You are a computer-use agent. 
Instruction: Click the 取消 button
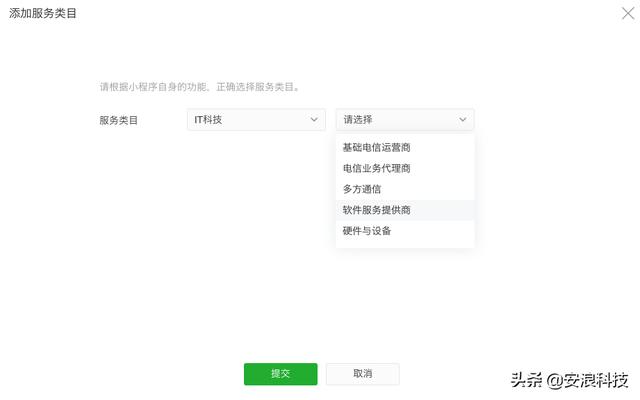pyautogui.click(x=362, y=374)
